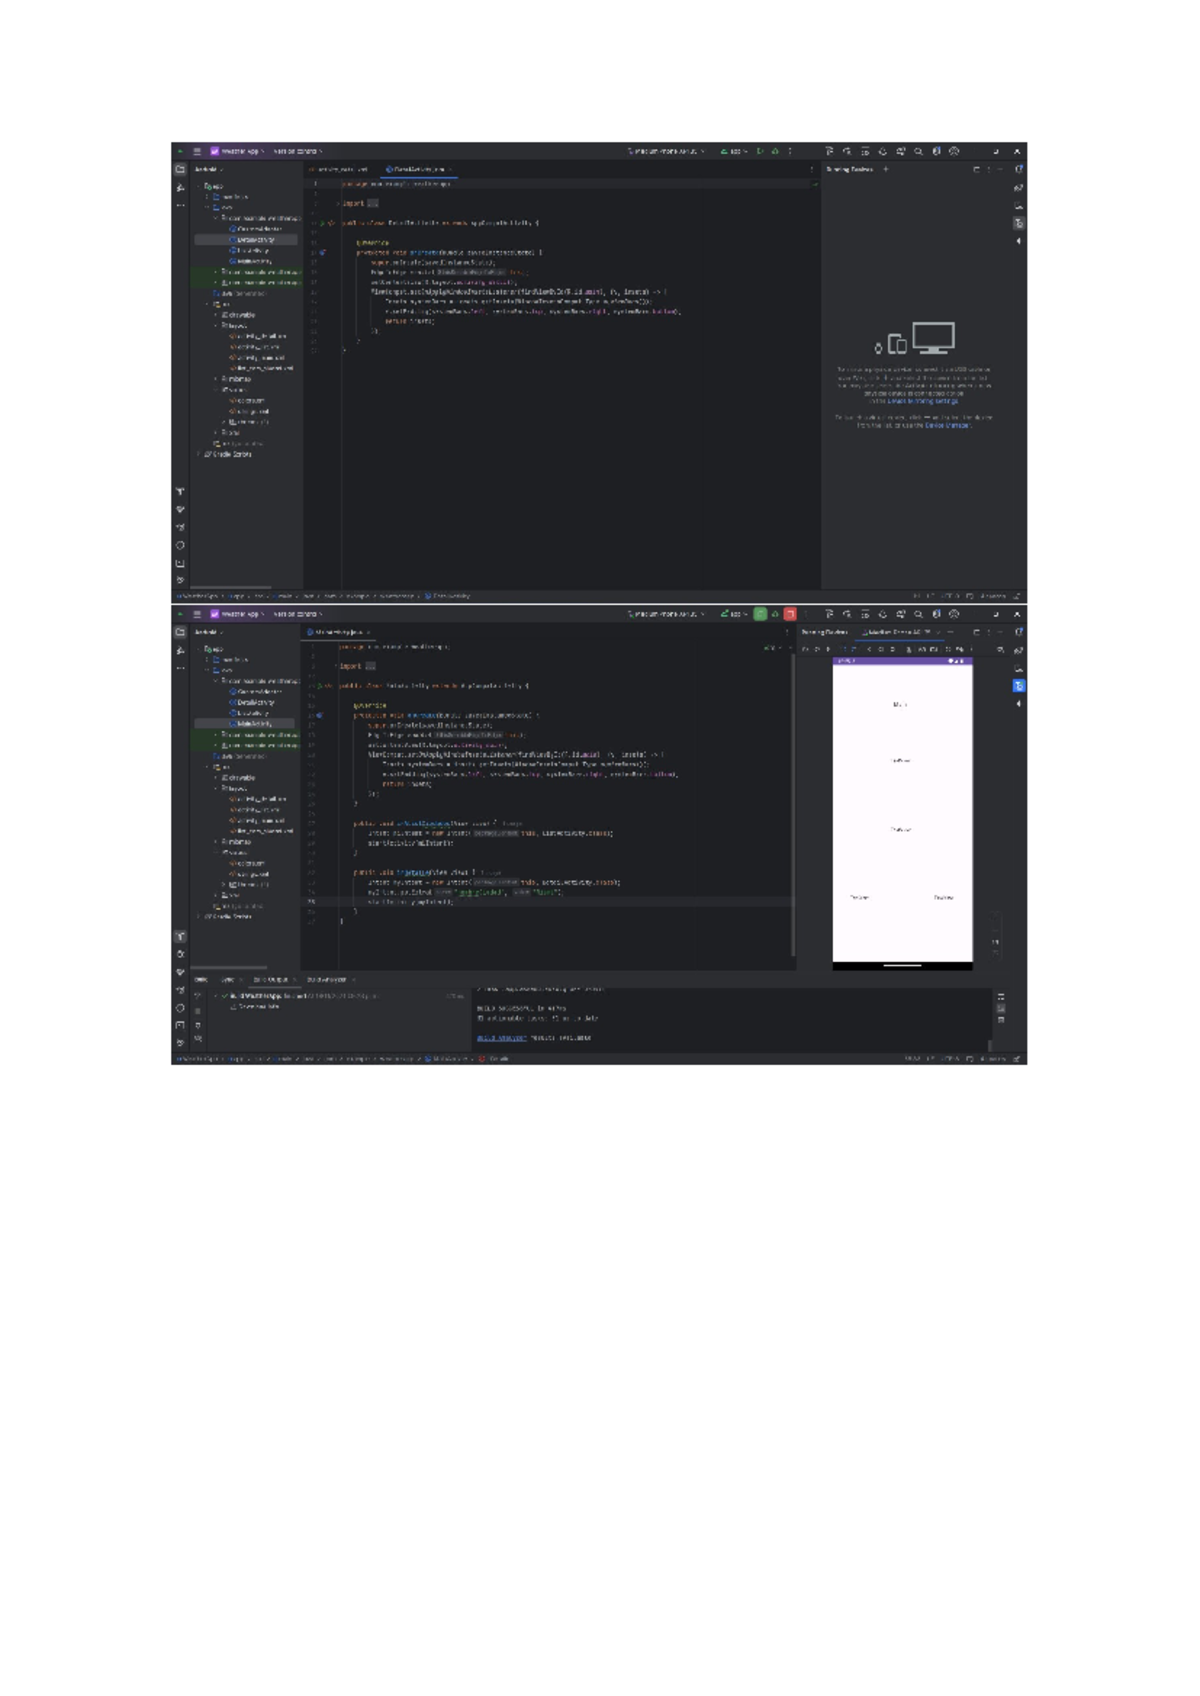Select the Running Devices tab in lower window
Viewport: 1200px width, 1696px height.
click(x=825, y=632)
